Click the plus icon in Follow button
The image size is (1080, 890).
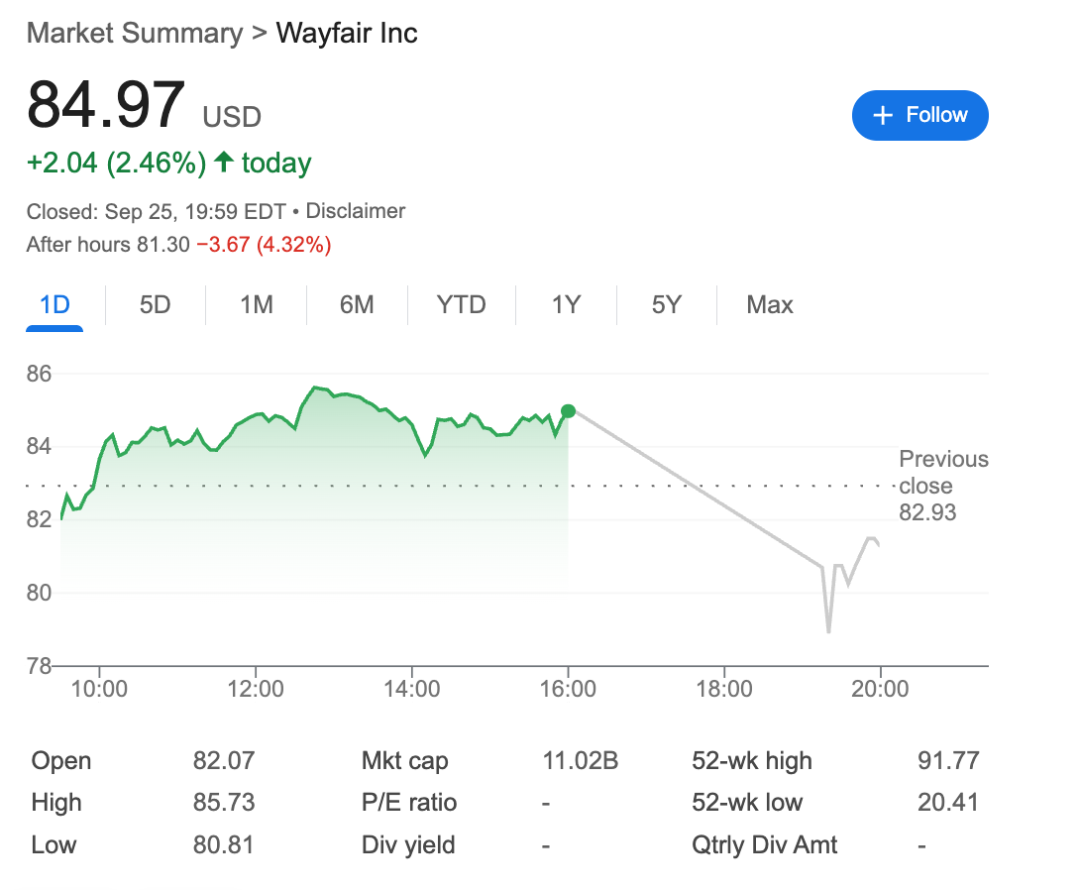882,116
